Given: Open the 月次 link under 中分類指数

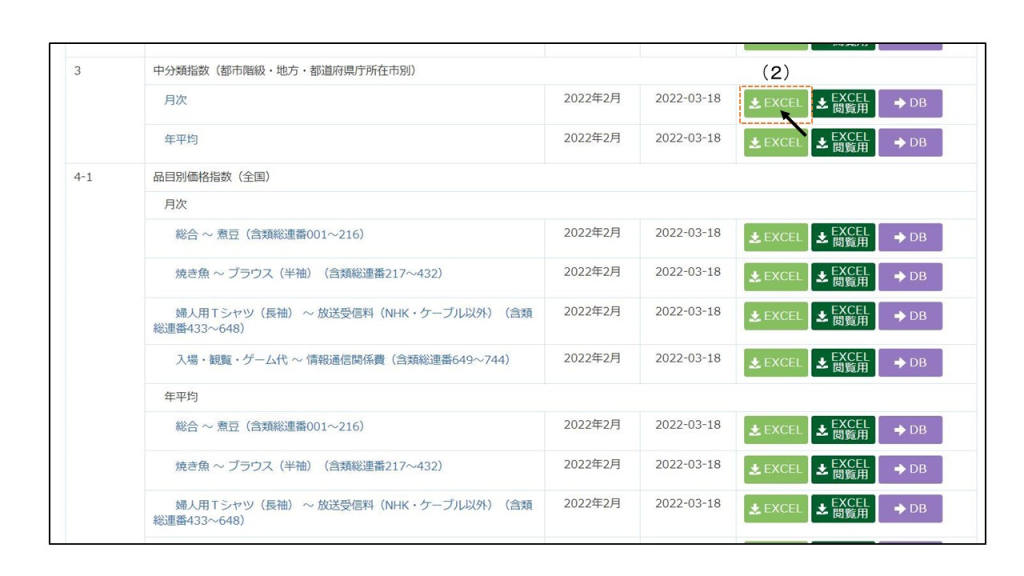Looking at the screenshot, I should pyautogui.click(x=176, y=100).
